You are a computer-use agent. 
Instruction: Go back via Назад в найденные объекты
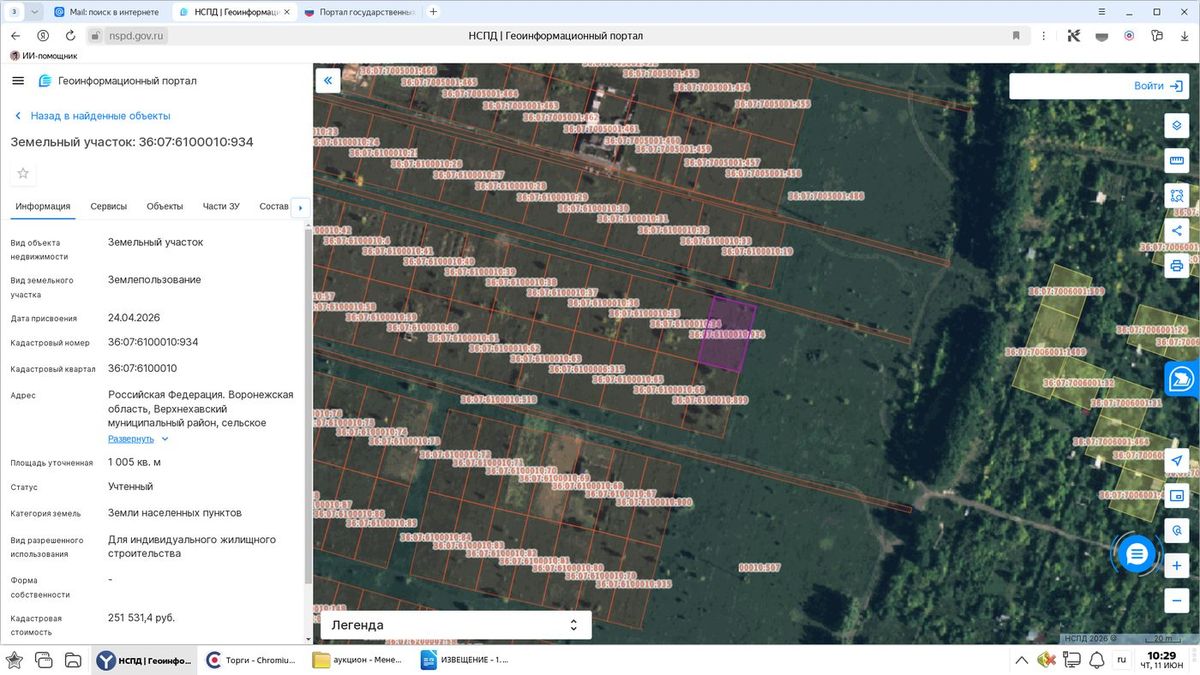pyautogui.click(x=91, y=116)
